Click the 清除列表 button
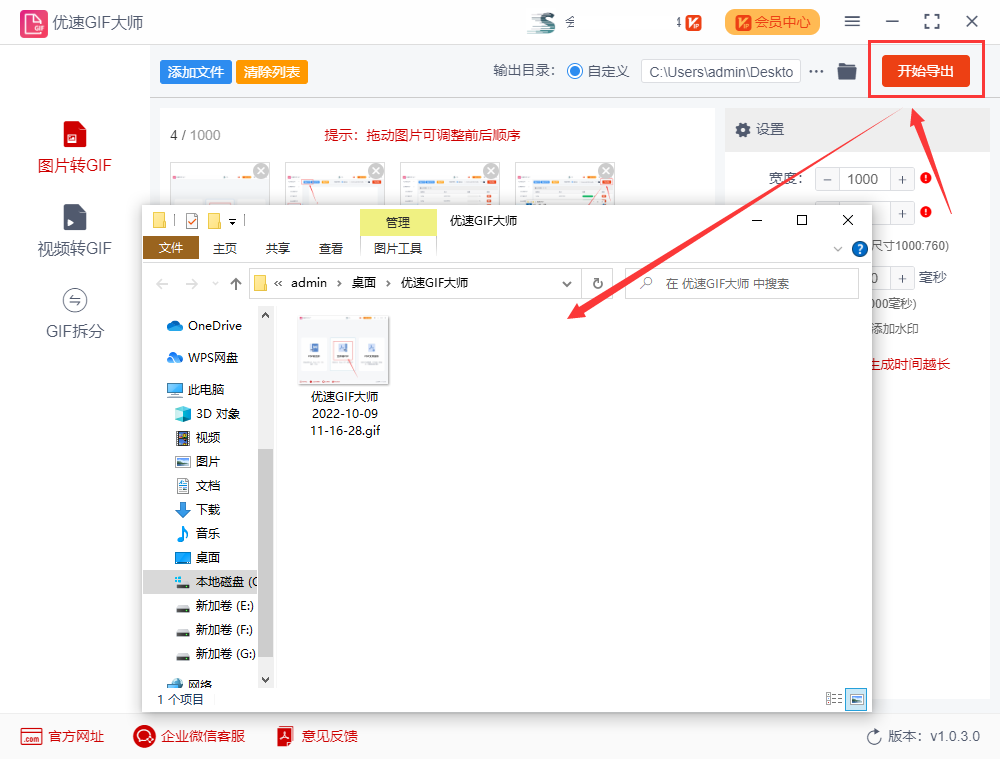Image resolution: width=1000 pixels, height=760 pixels. coord(272,72)
